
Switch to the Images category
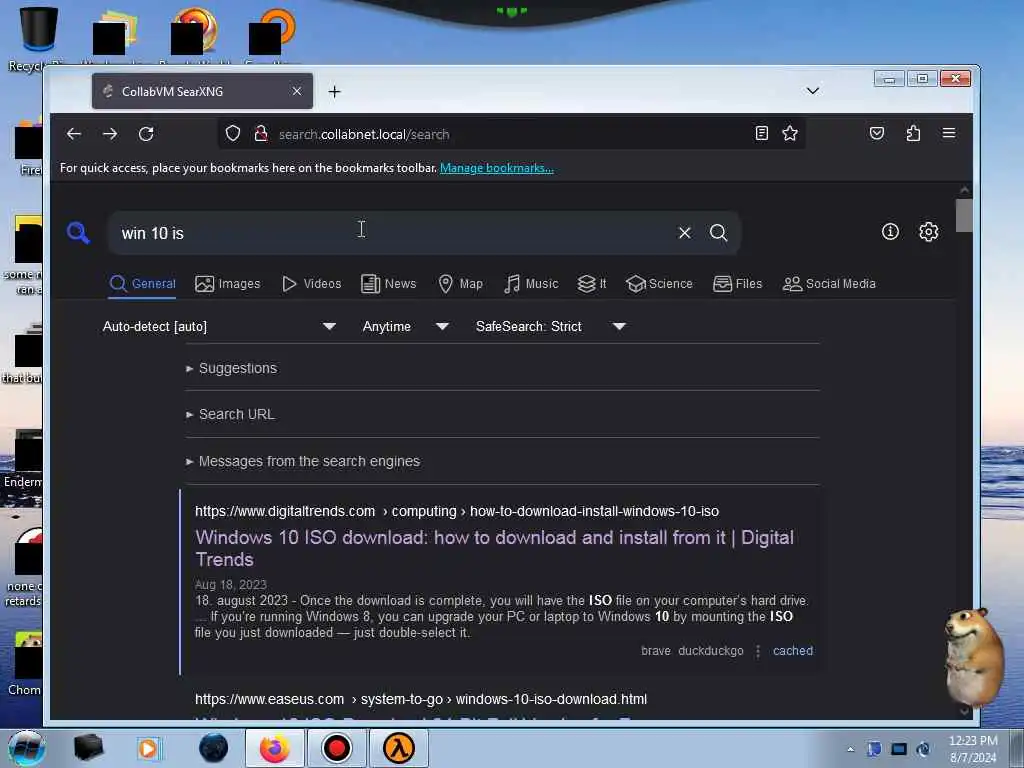(227, 283)
